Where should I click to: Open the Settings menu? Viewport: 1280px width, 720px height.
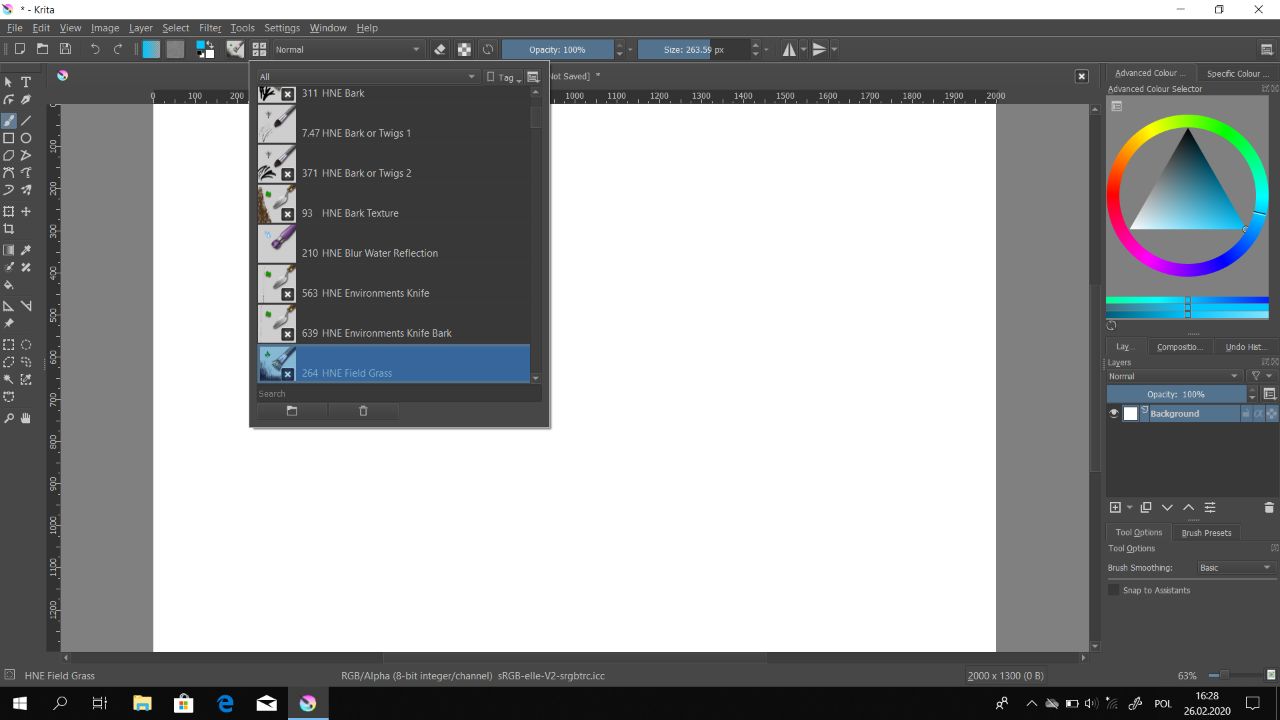[x=282, y=28]
